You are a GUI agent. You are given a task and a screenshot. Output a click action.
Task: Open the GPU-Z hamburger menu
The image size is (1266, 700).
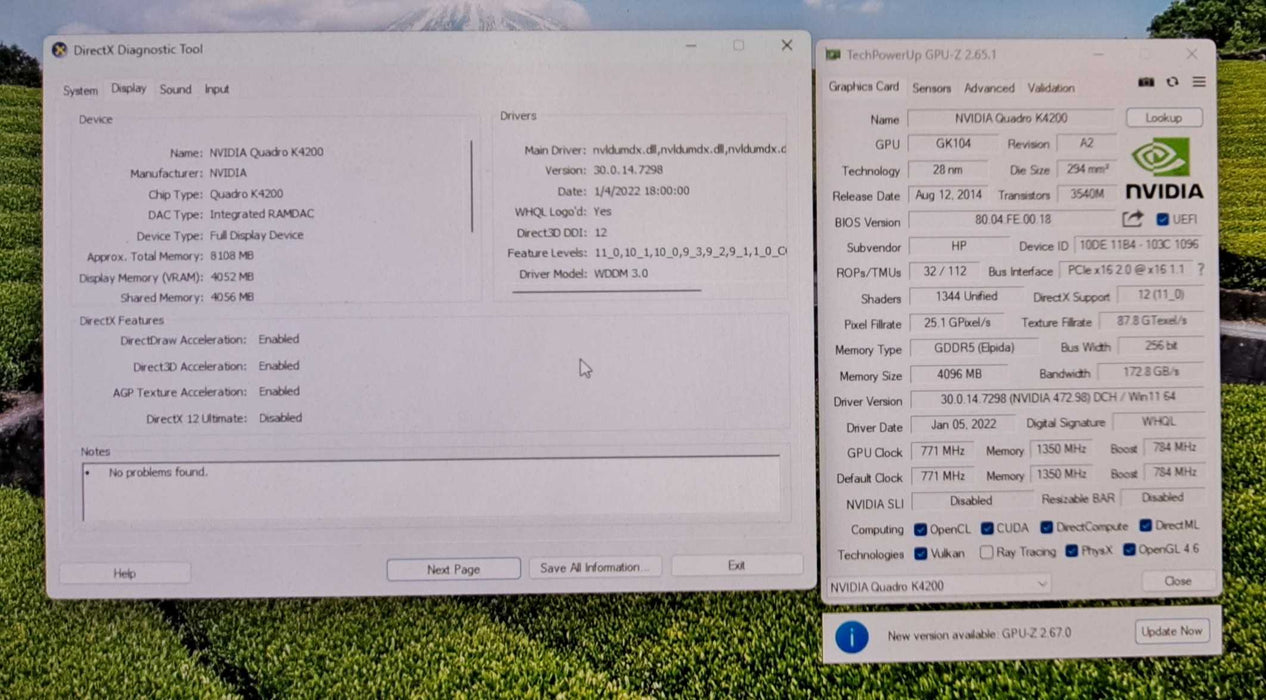pyautogui.click(x=1198, y=82)
